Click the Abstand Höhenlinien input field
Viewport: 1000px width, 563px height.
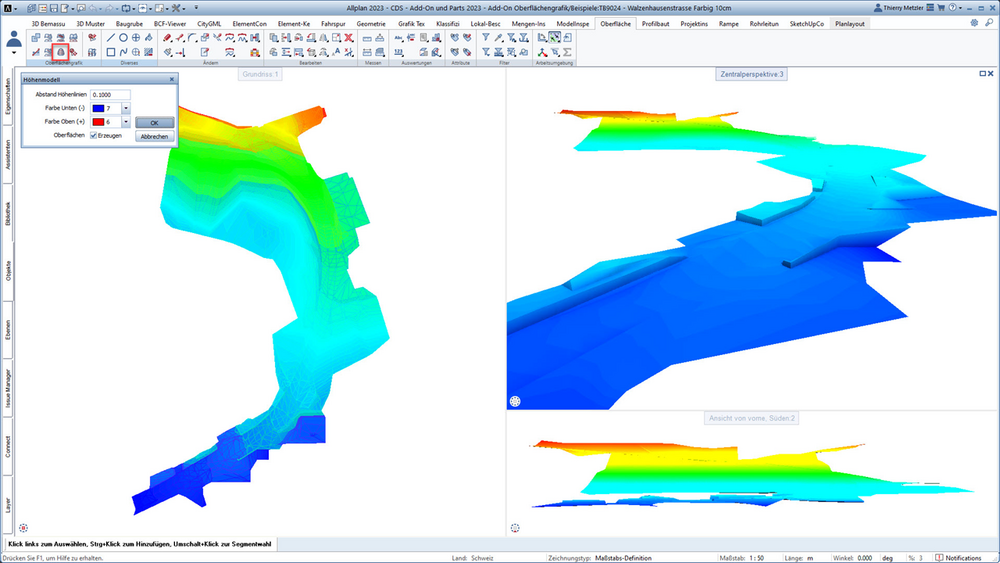coord(110,94)
